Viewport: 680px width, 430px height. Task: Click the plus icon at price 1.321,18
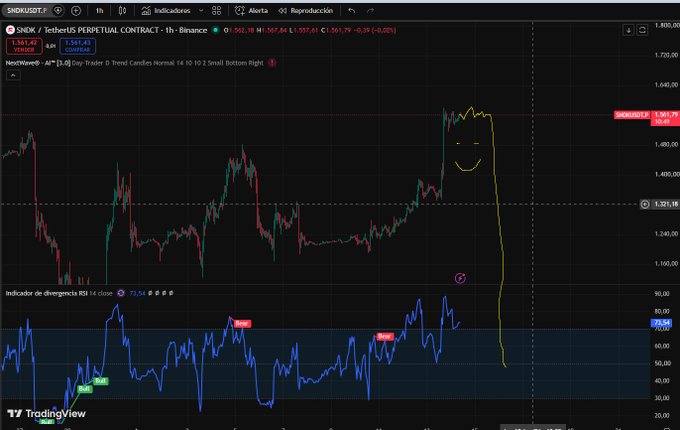[645, 204]
